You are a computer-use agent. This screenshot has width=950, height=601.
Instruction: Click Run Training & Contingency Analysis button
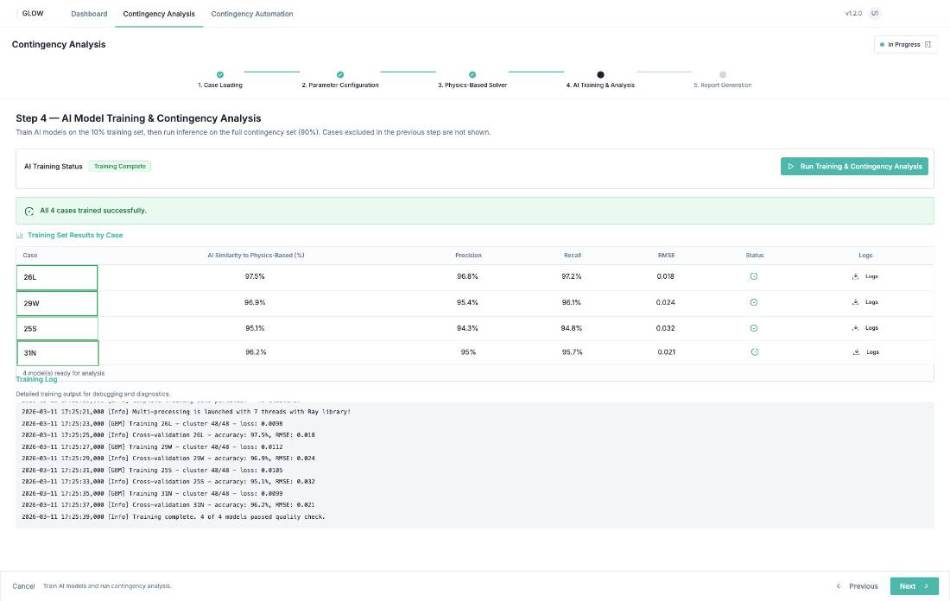pos(854,166)
